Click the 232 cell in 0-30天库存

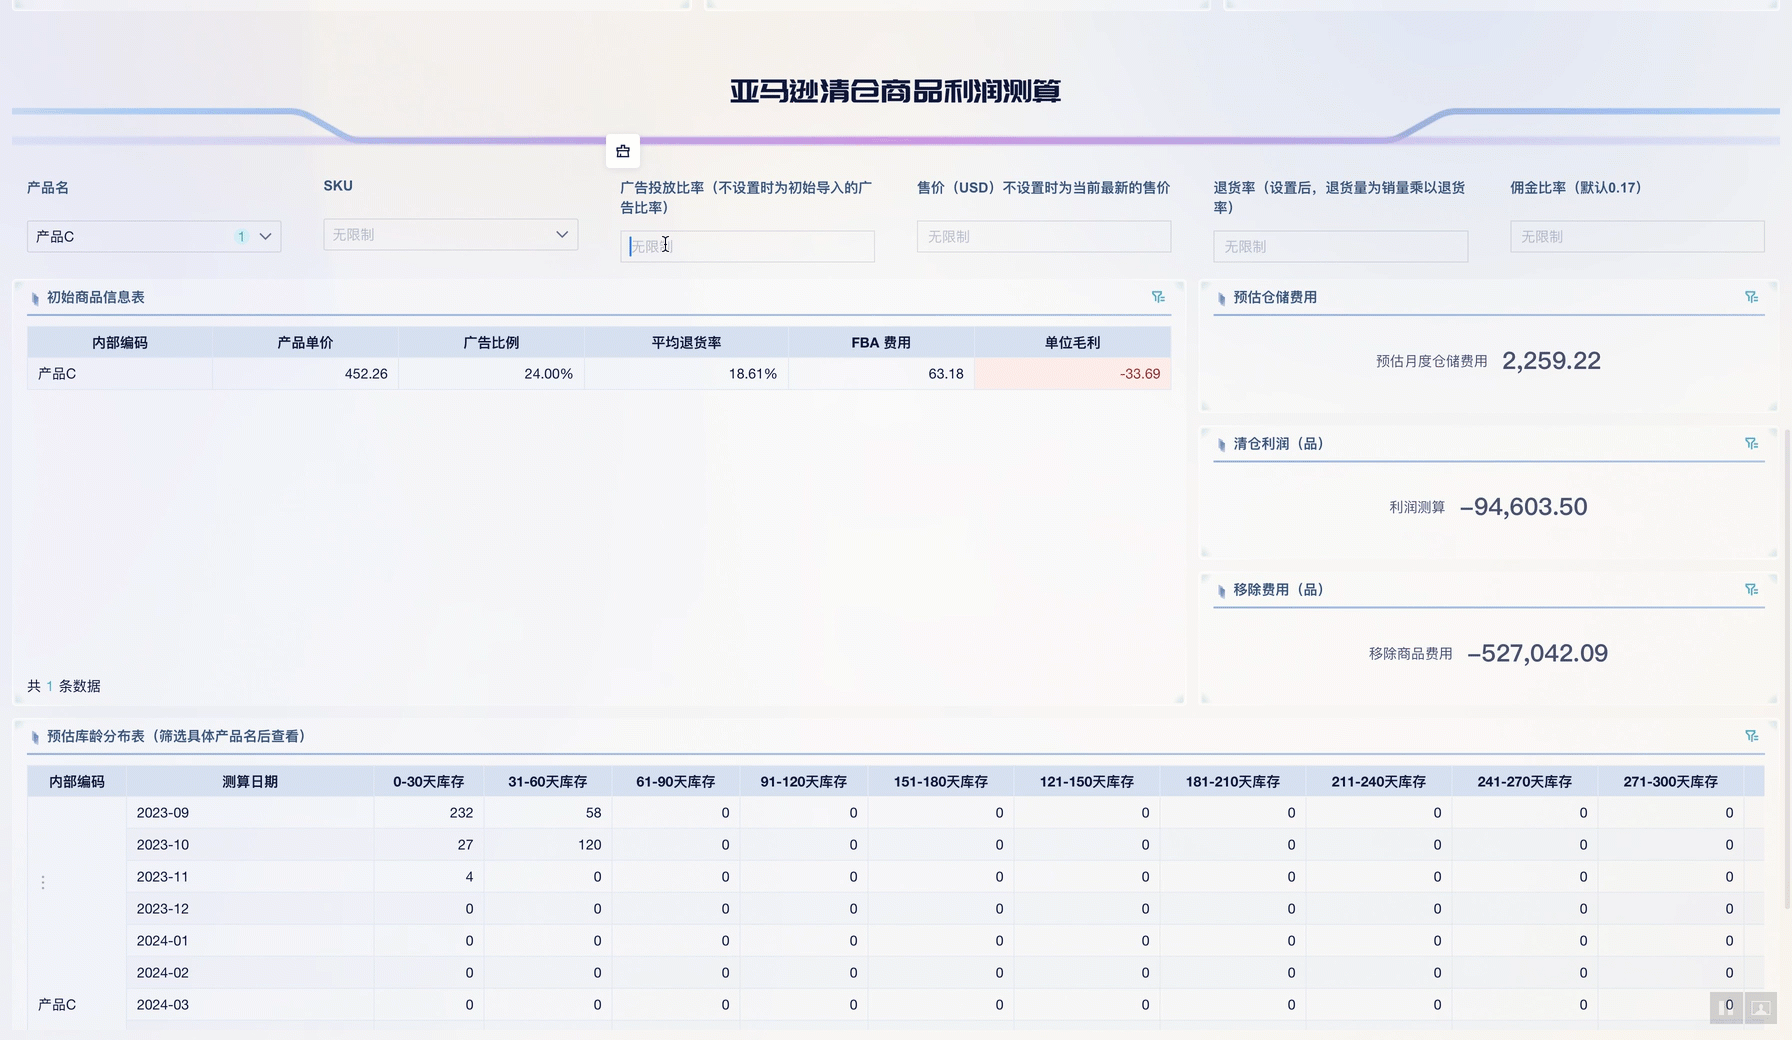(x=429, y=813)
